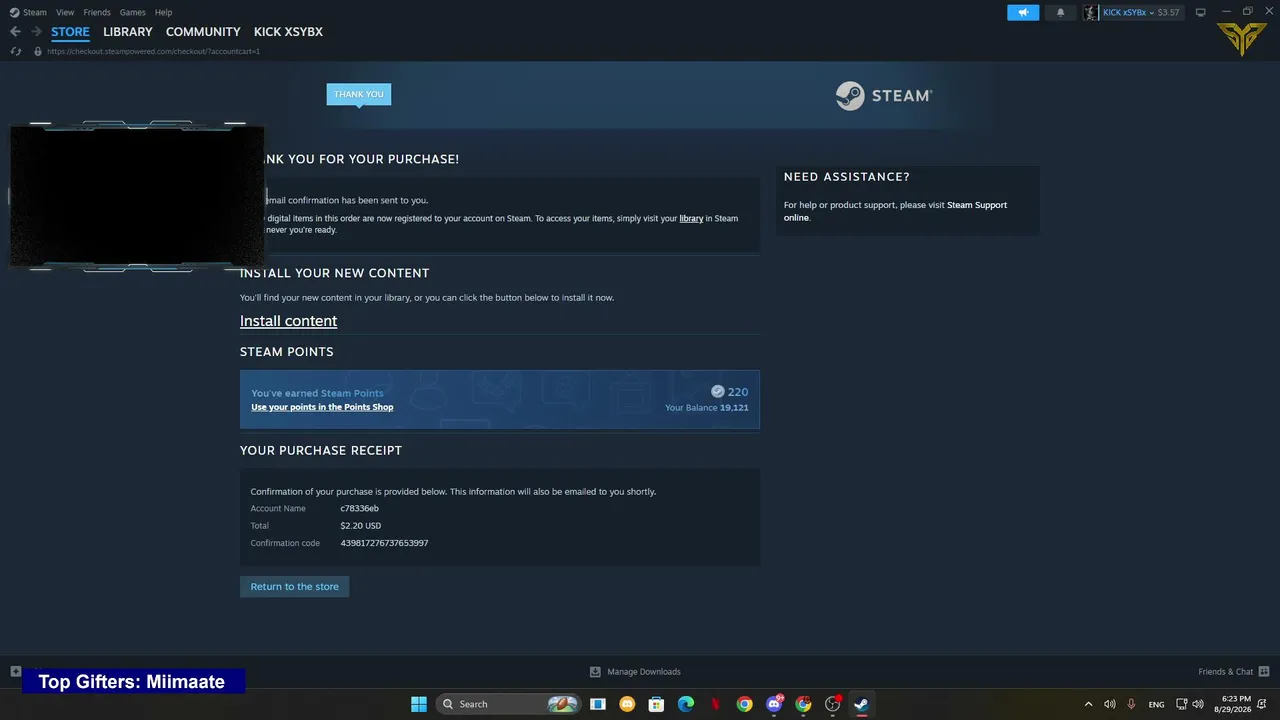The width and height of the screenshot is (1280, 720).
Task: Open the Games menu
Action: point(132,13)
